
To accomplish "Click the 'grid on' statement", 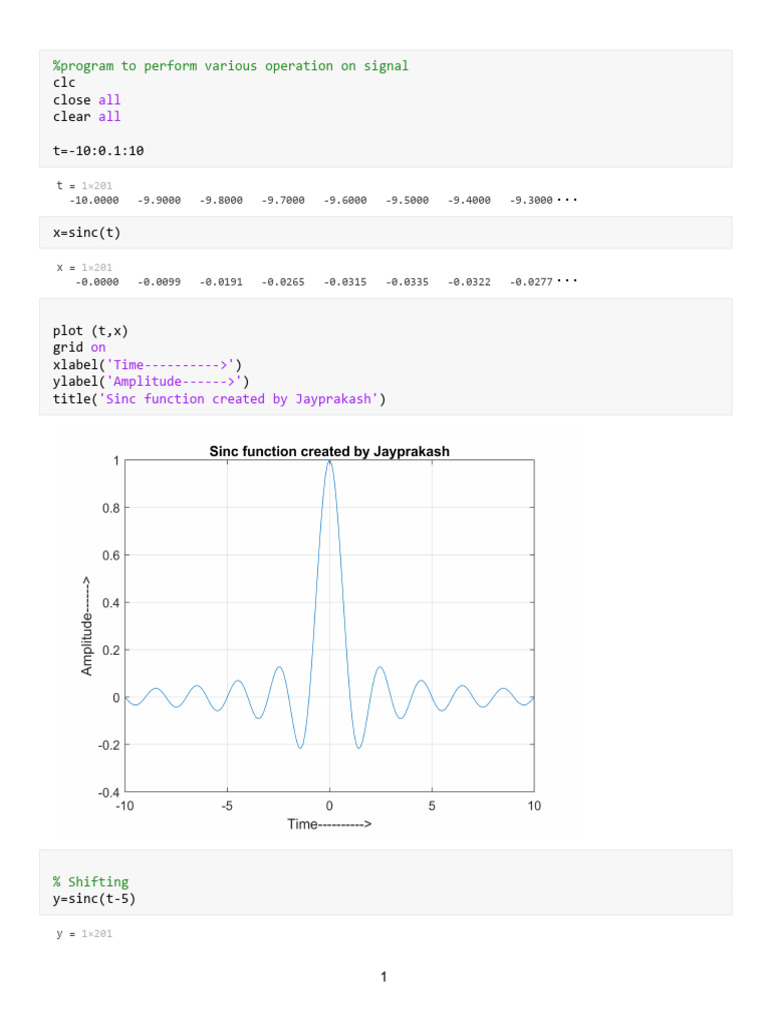I will click(79, 347).
